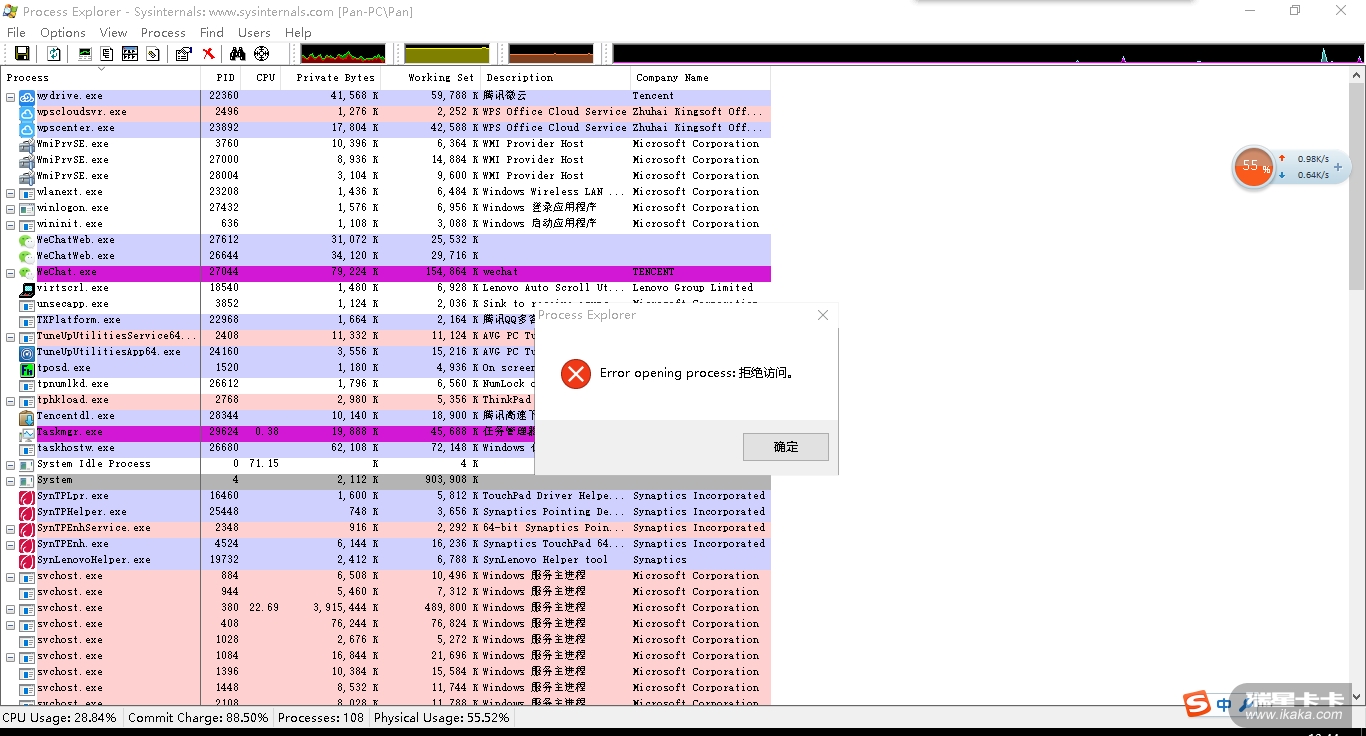Click the plus on the network speed widget

1337,166
